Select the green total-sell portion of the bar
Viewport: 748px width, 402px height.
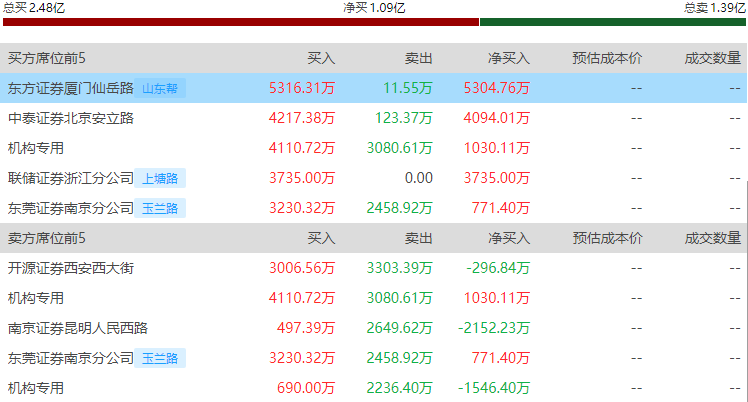point(613,22)
